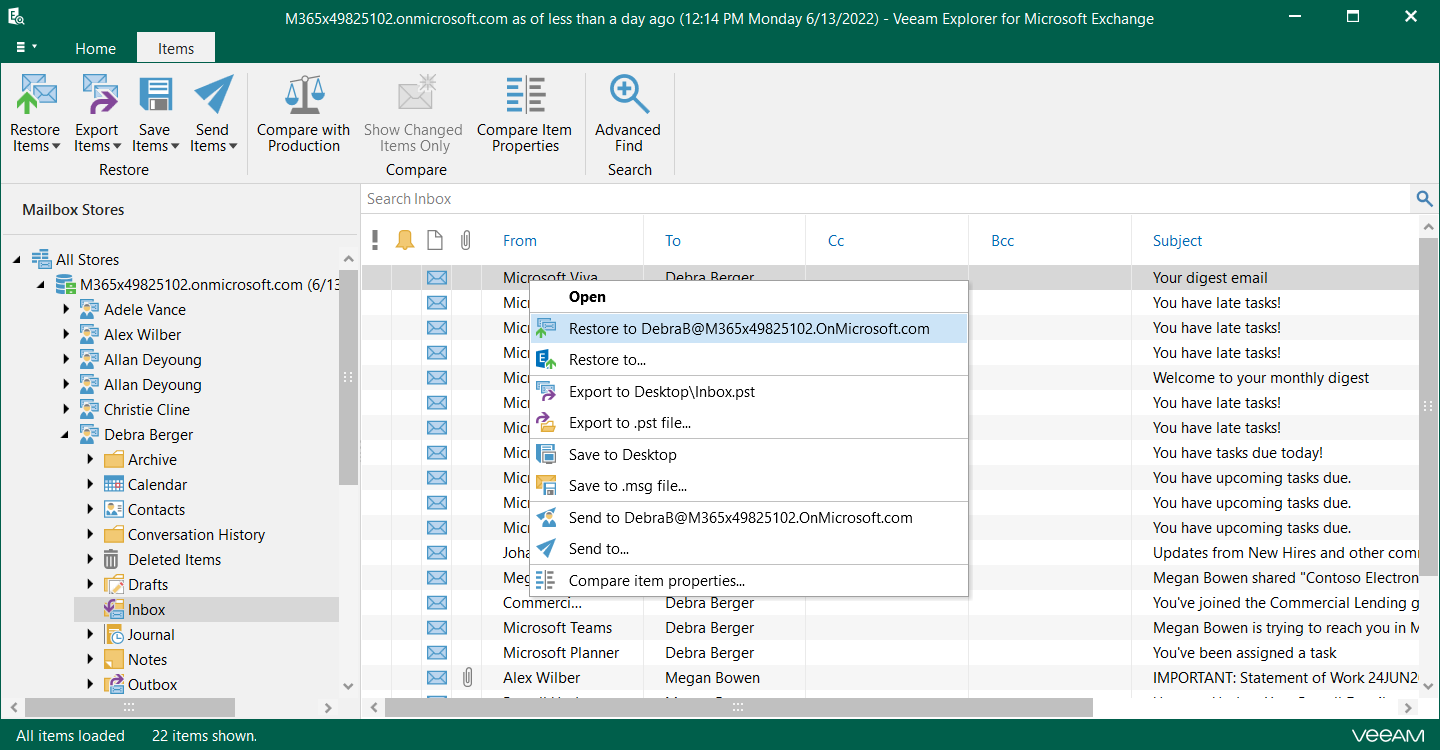
Task: Switch to the Items ribbon tab
Action: click(176, 48)
